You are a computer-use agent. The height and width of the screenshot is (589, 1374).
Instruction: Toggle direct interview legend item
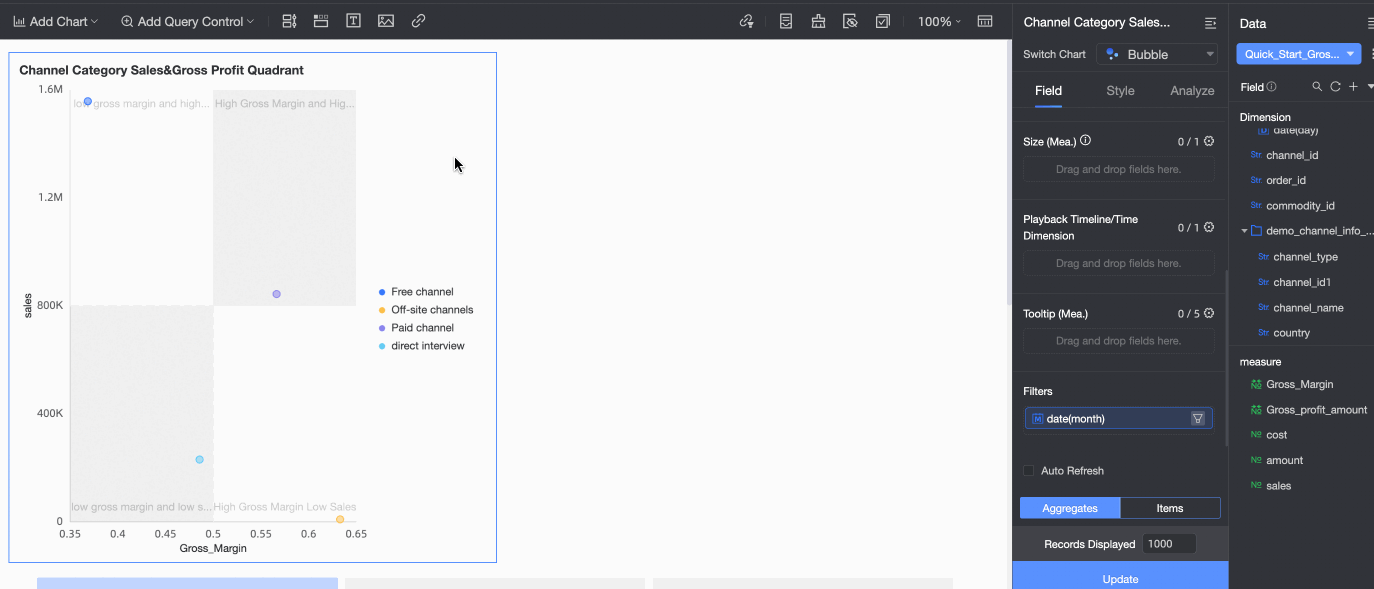point(422,346)
